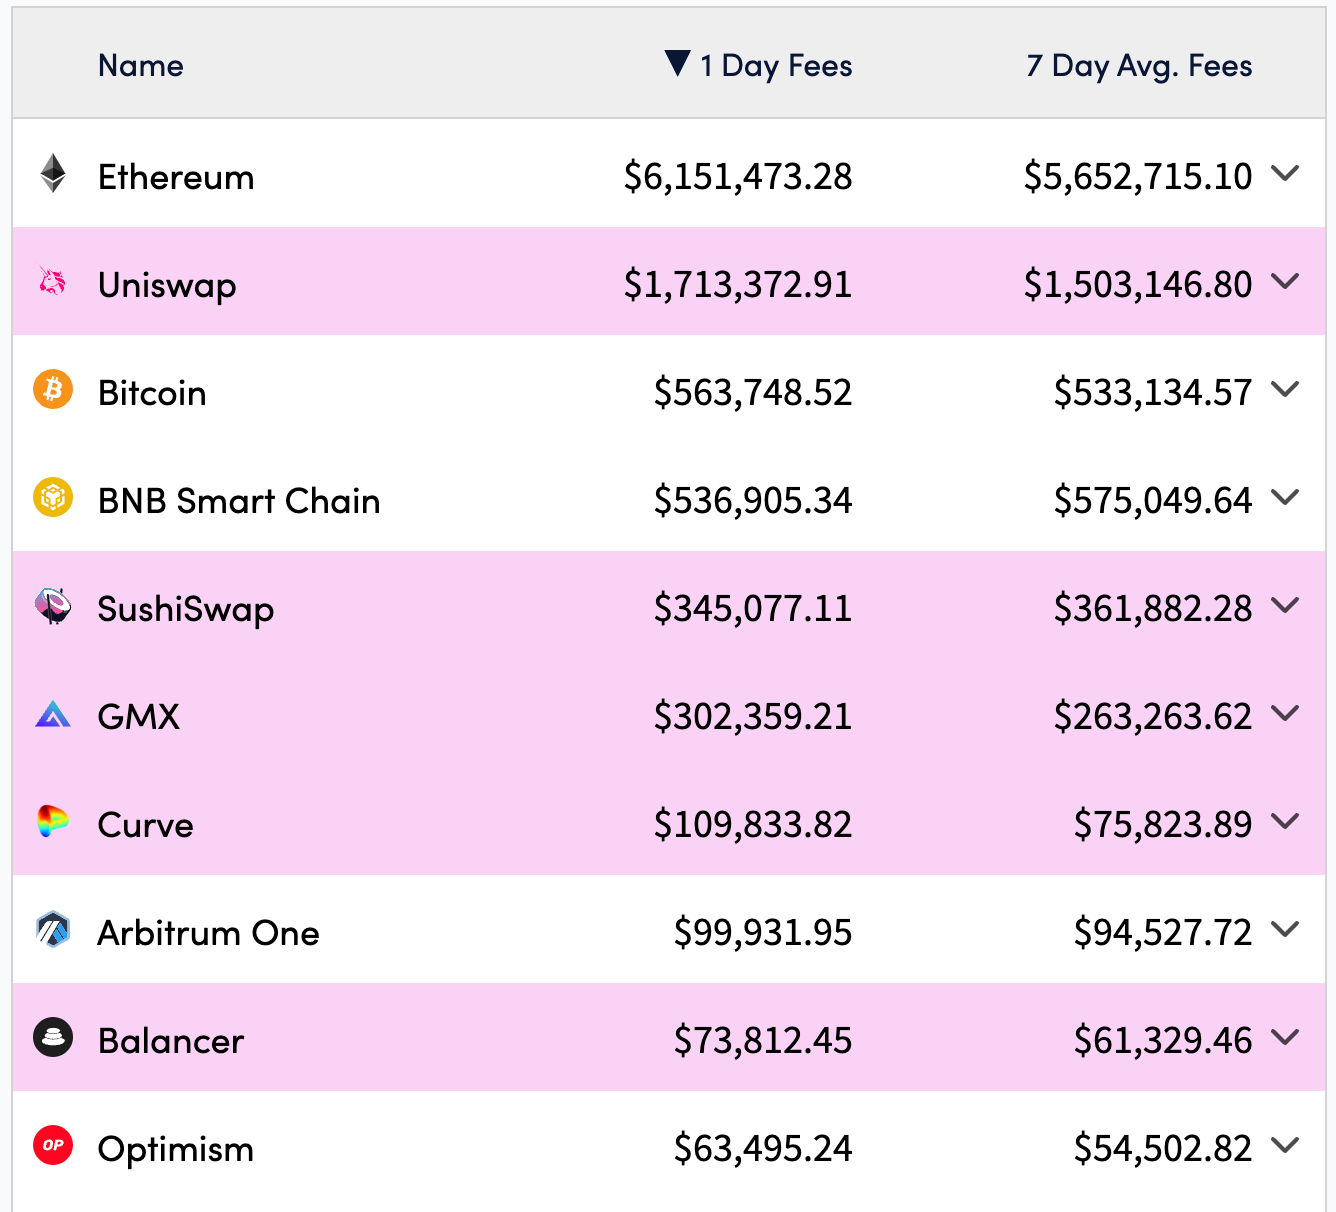Open the Arbitrum One name link

point(209,933)
